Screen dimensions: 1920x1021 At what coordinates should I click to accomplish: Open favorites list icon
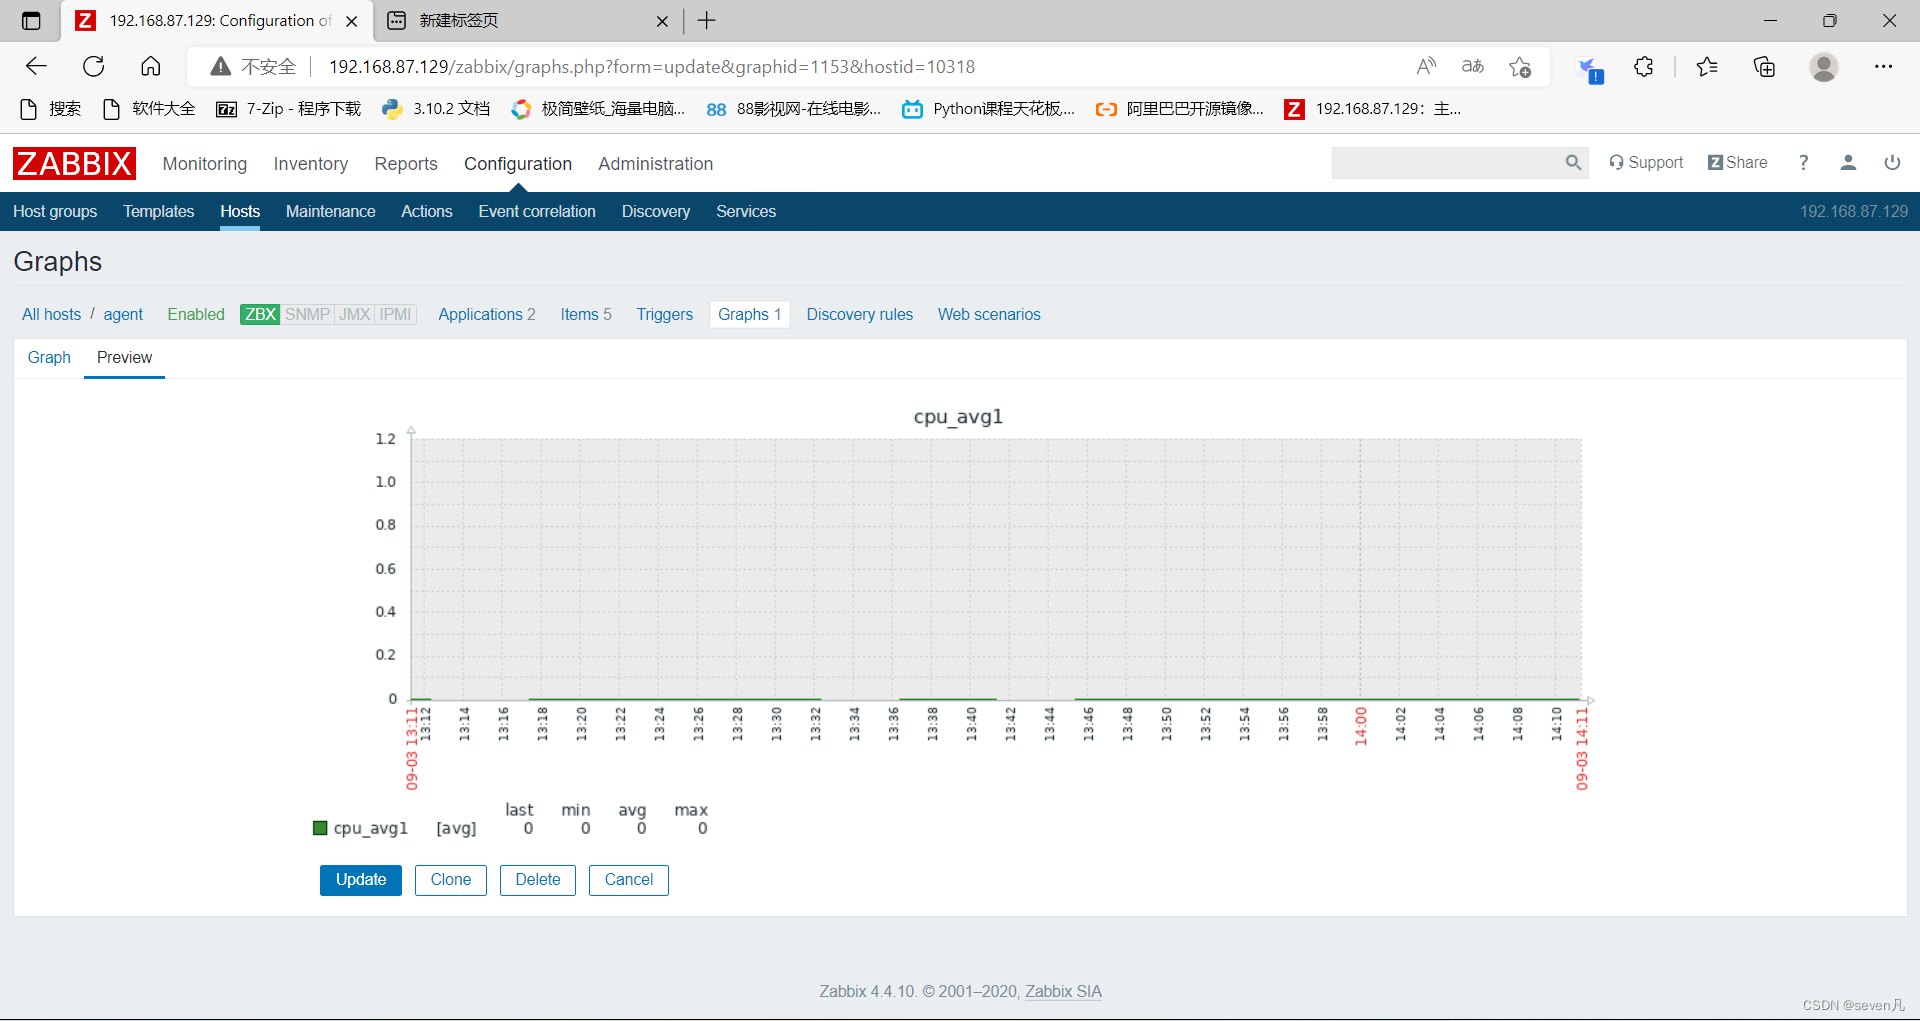(1707, 67)
